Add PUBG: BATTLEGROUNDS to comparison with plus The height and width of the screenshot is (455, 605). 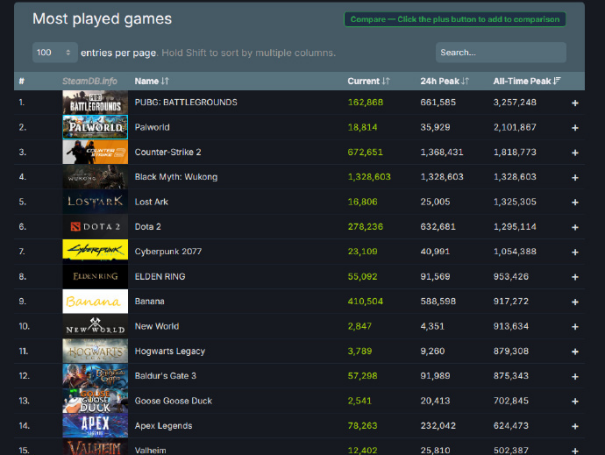pyautogui.click(x=575, y=103)
